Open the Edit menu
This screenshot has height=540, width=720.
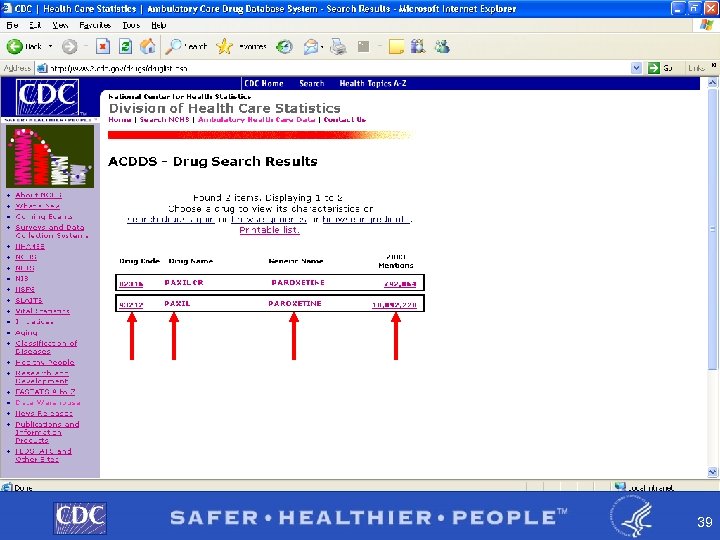tap(35, 25)
